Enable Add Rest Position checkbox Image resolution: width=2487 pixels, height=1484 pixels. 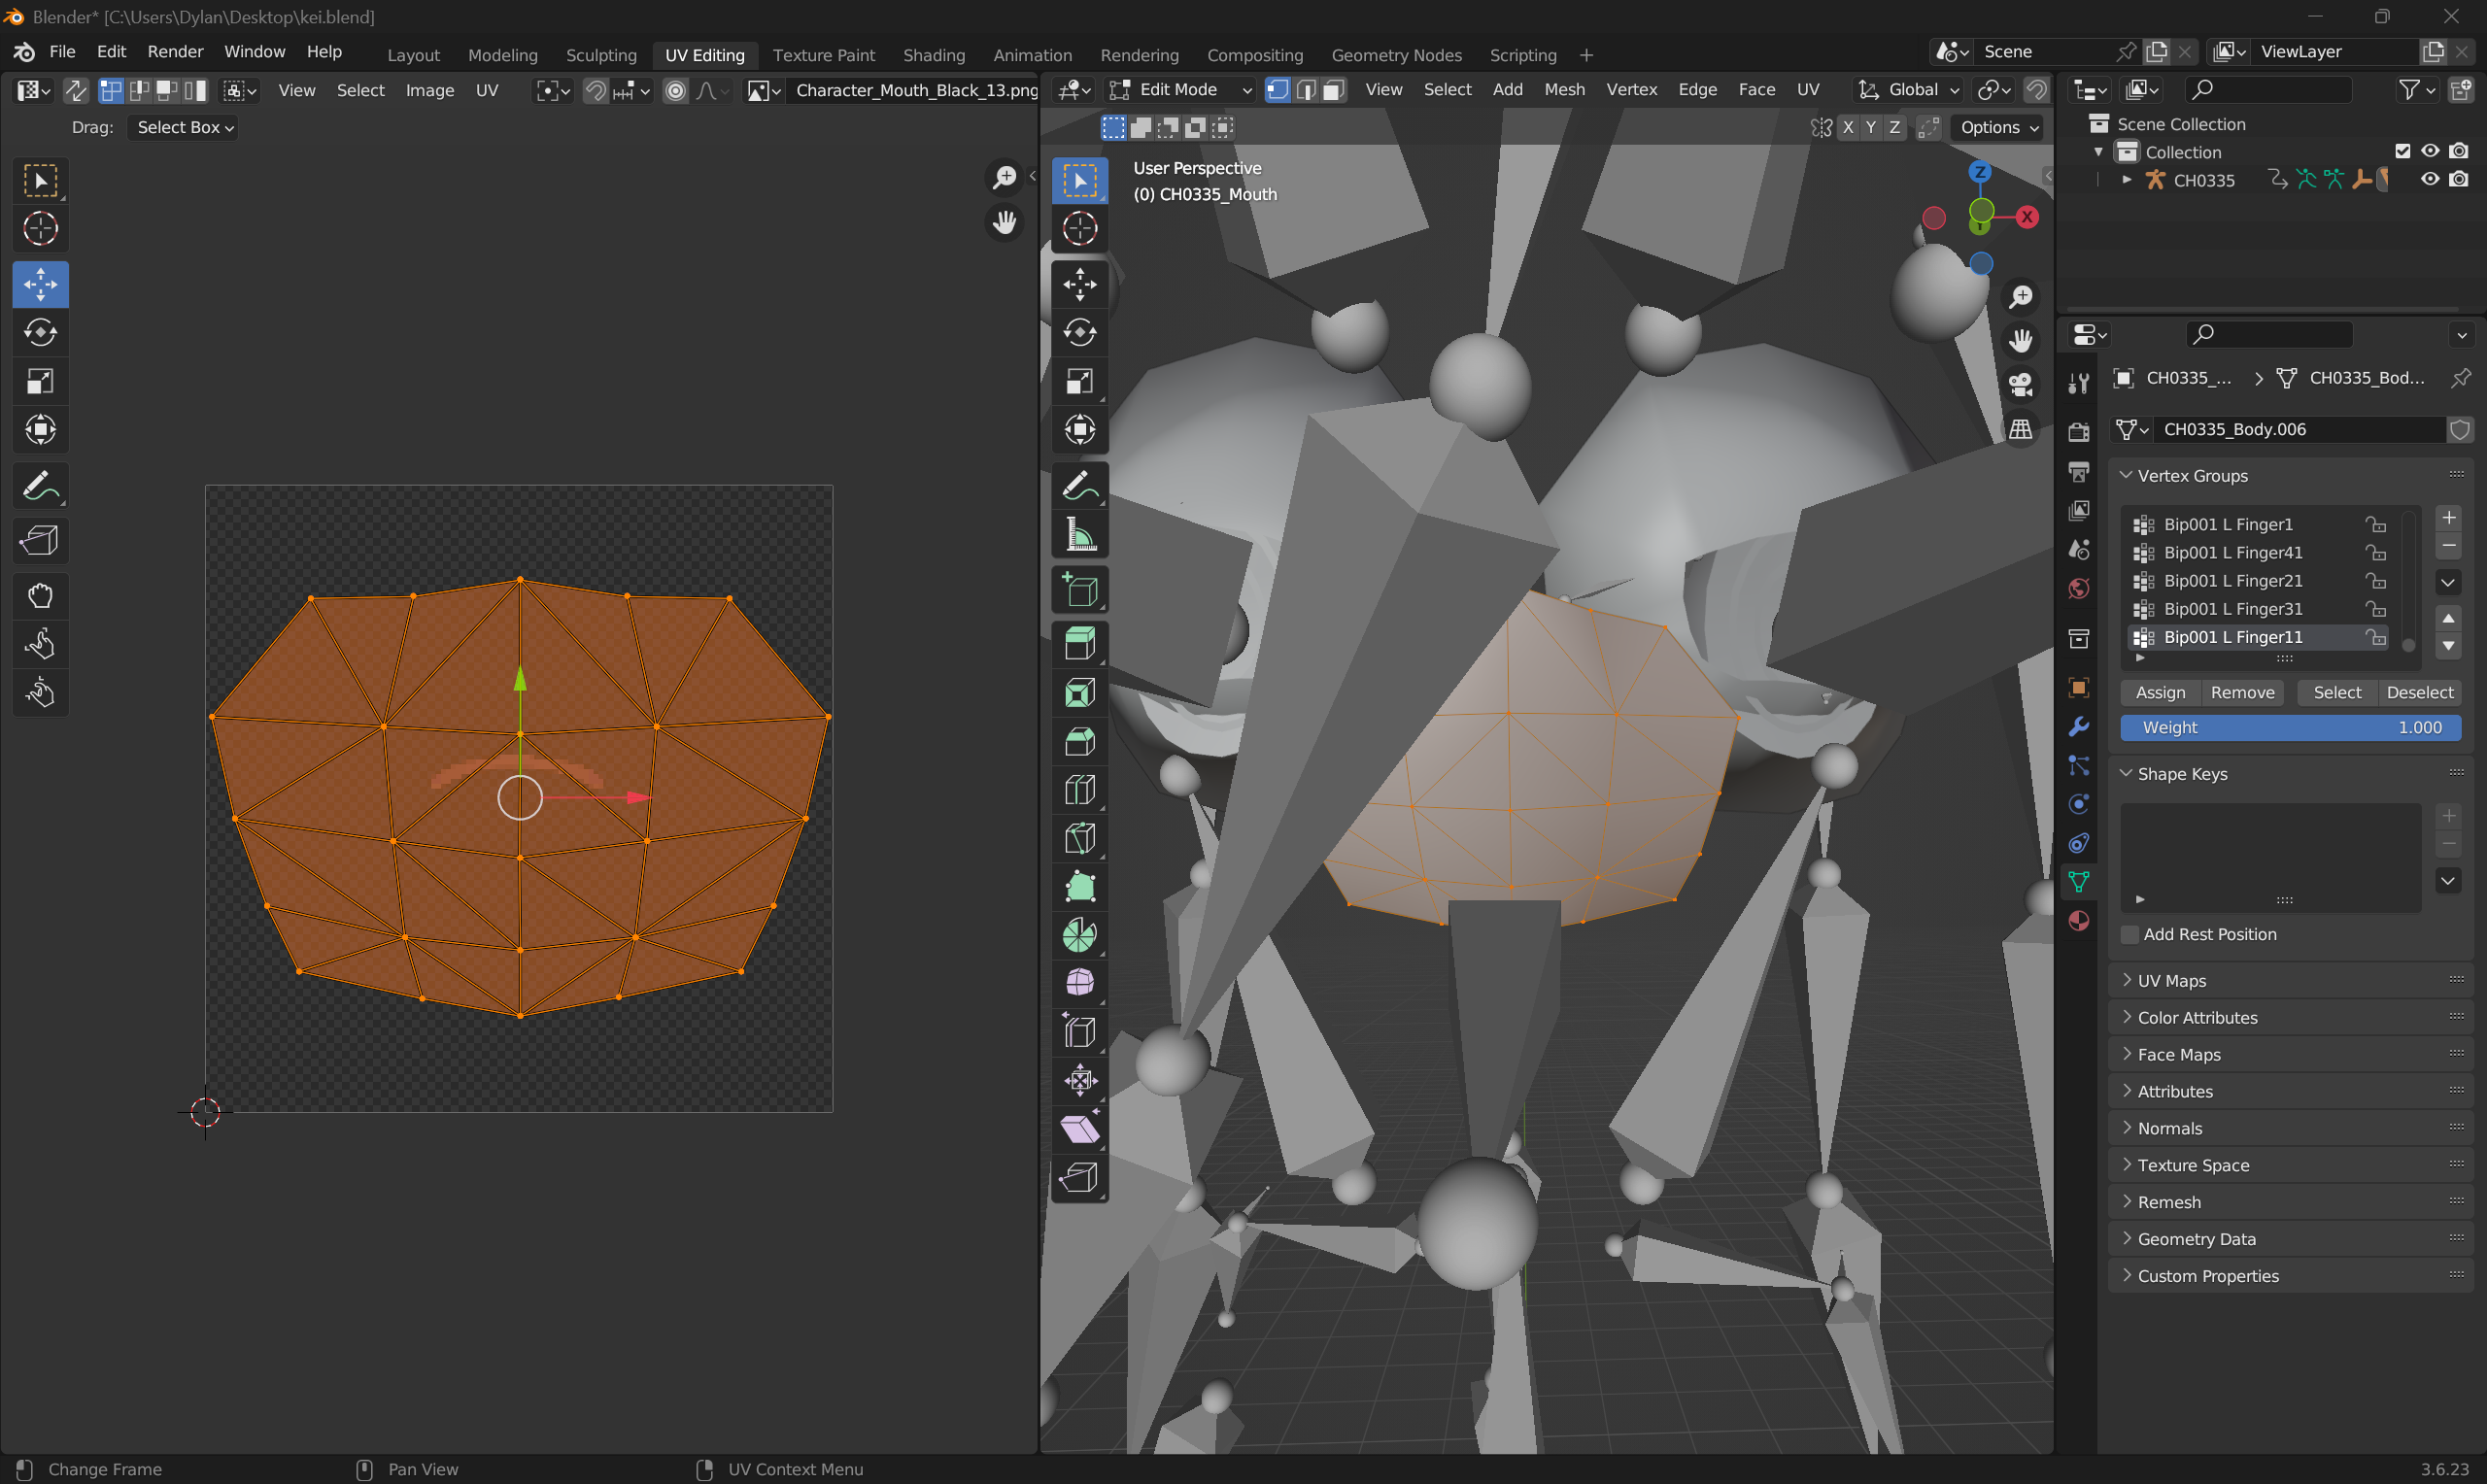2129,934
